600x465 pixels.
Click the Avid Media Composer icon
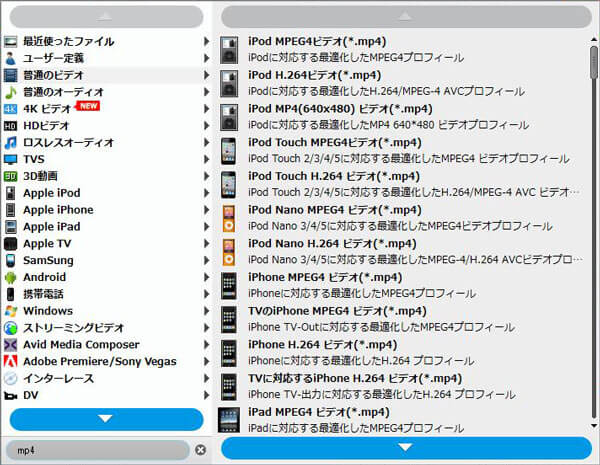click(x=11, y=344)
